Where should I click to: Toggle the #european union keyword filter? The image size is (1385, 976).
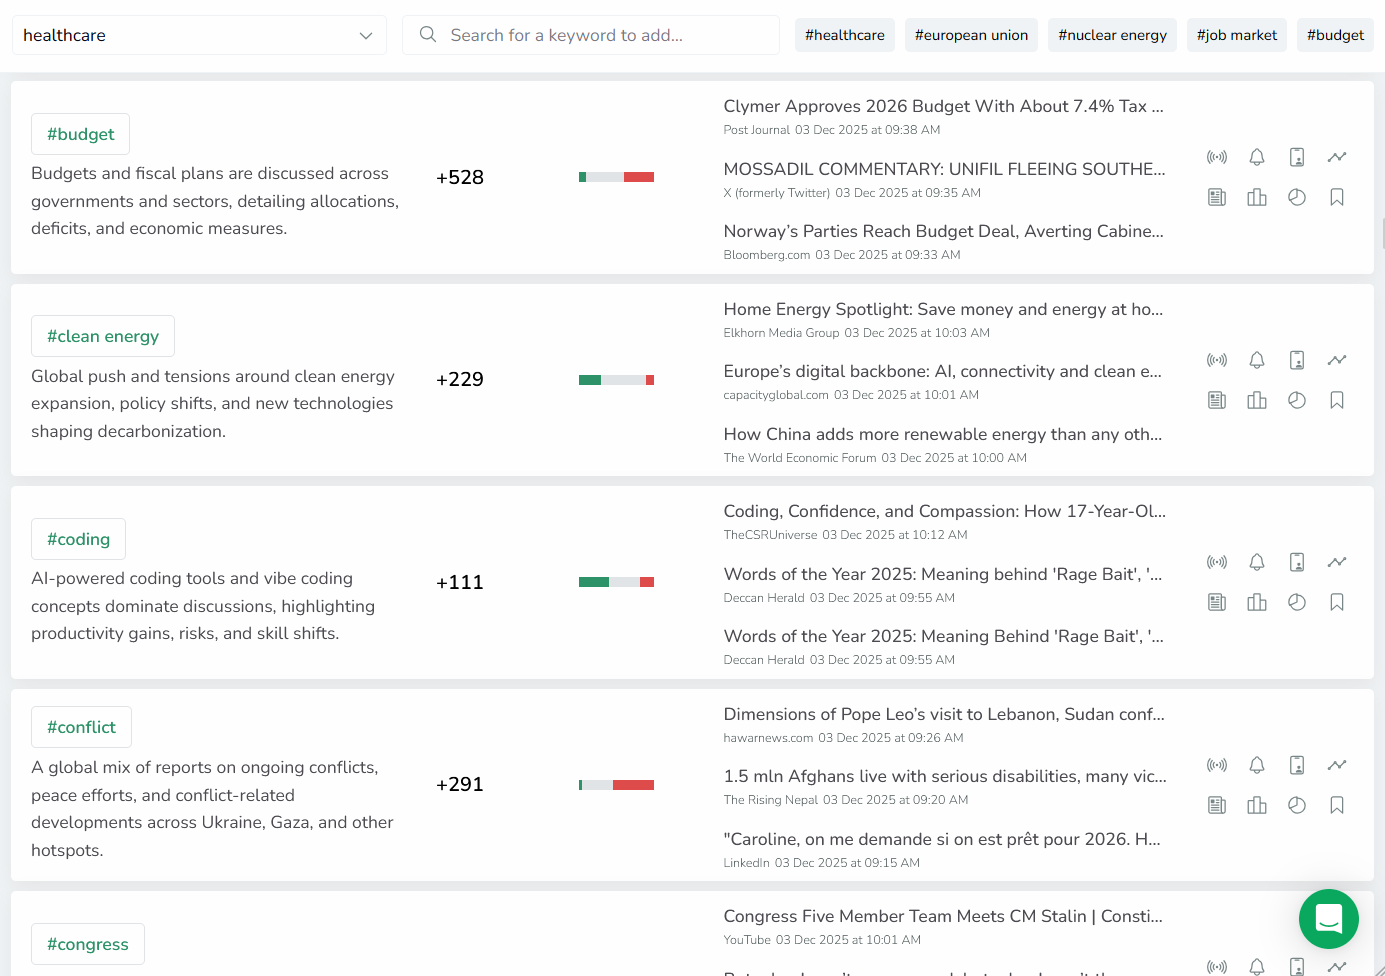click(x=971, y=34)
